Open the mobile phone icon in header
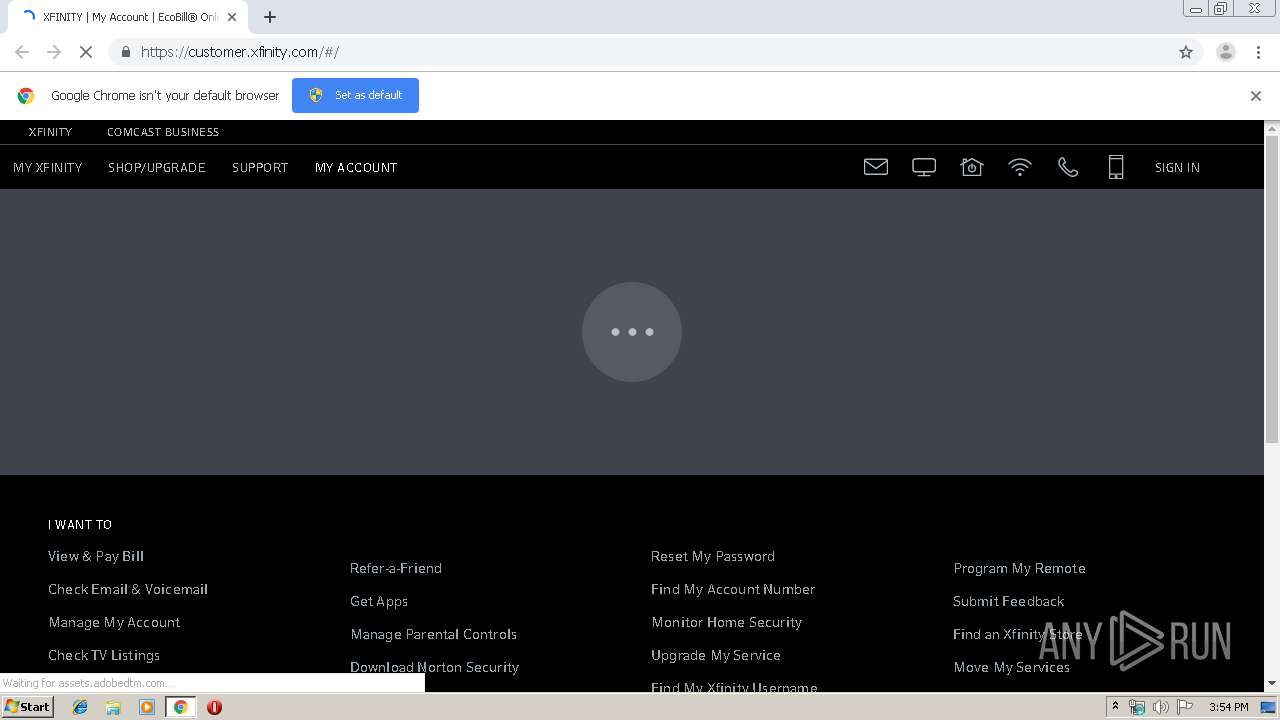 click(x=1116, y=167)
